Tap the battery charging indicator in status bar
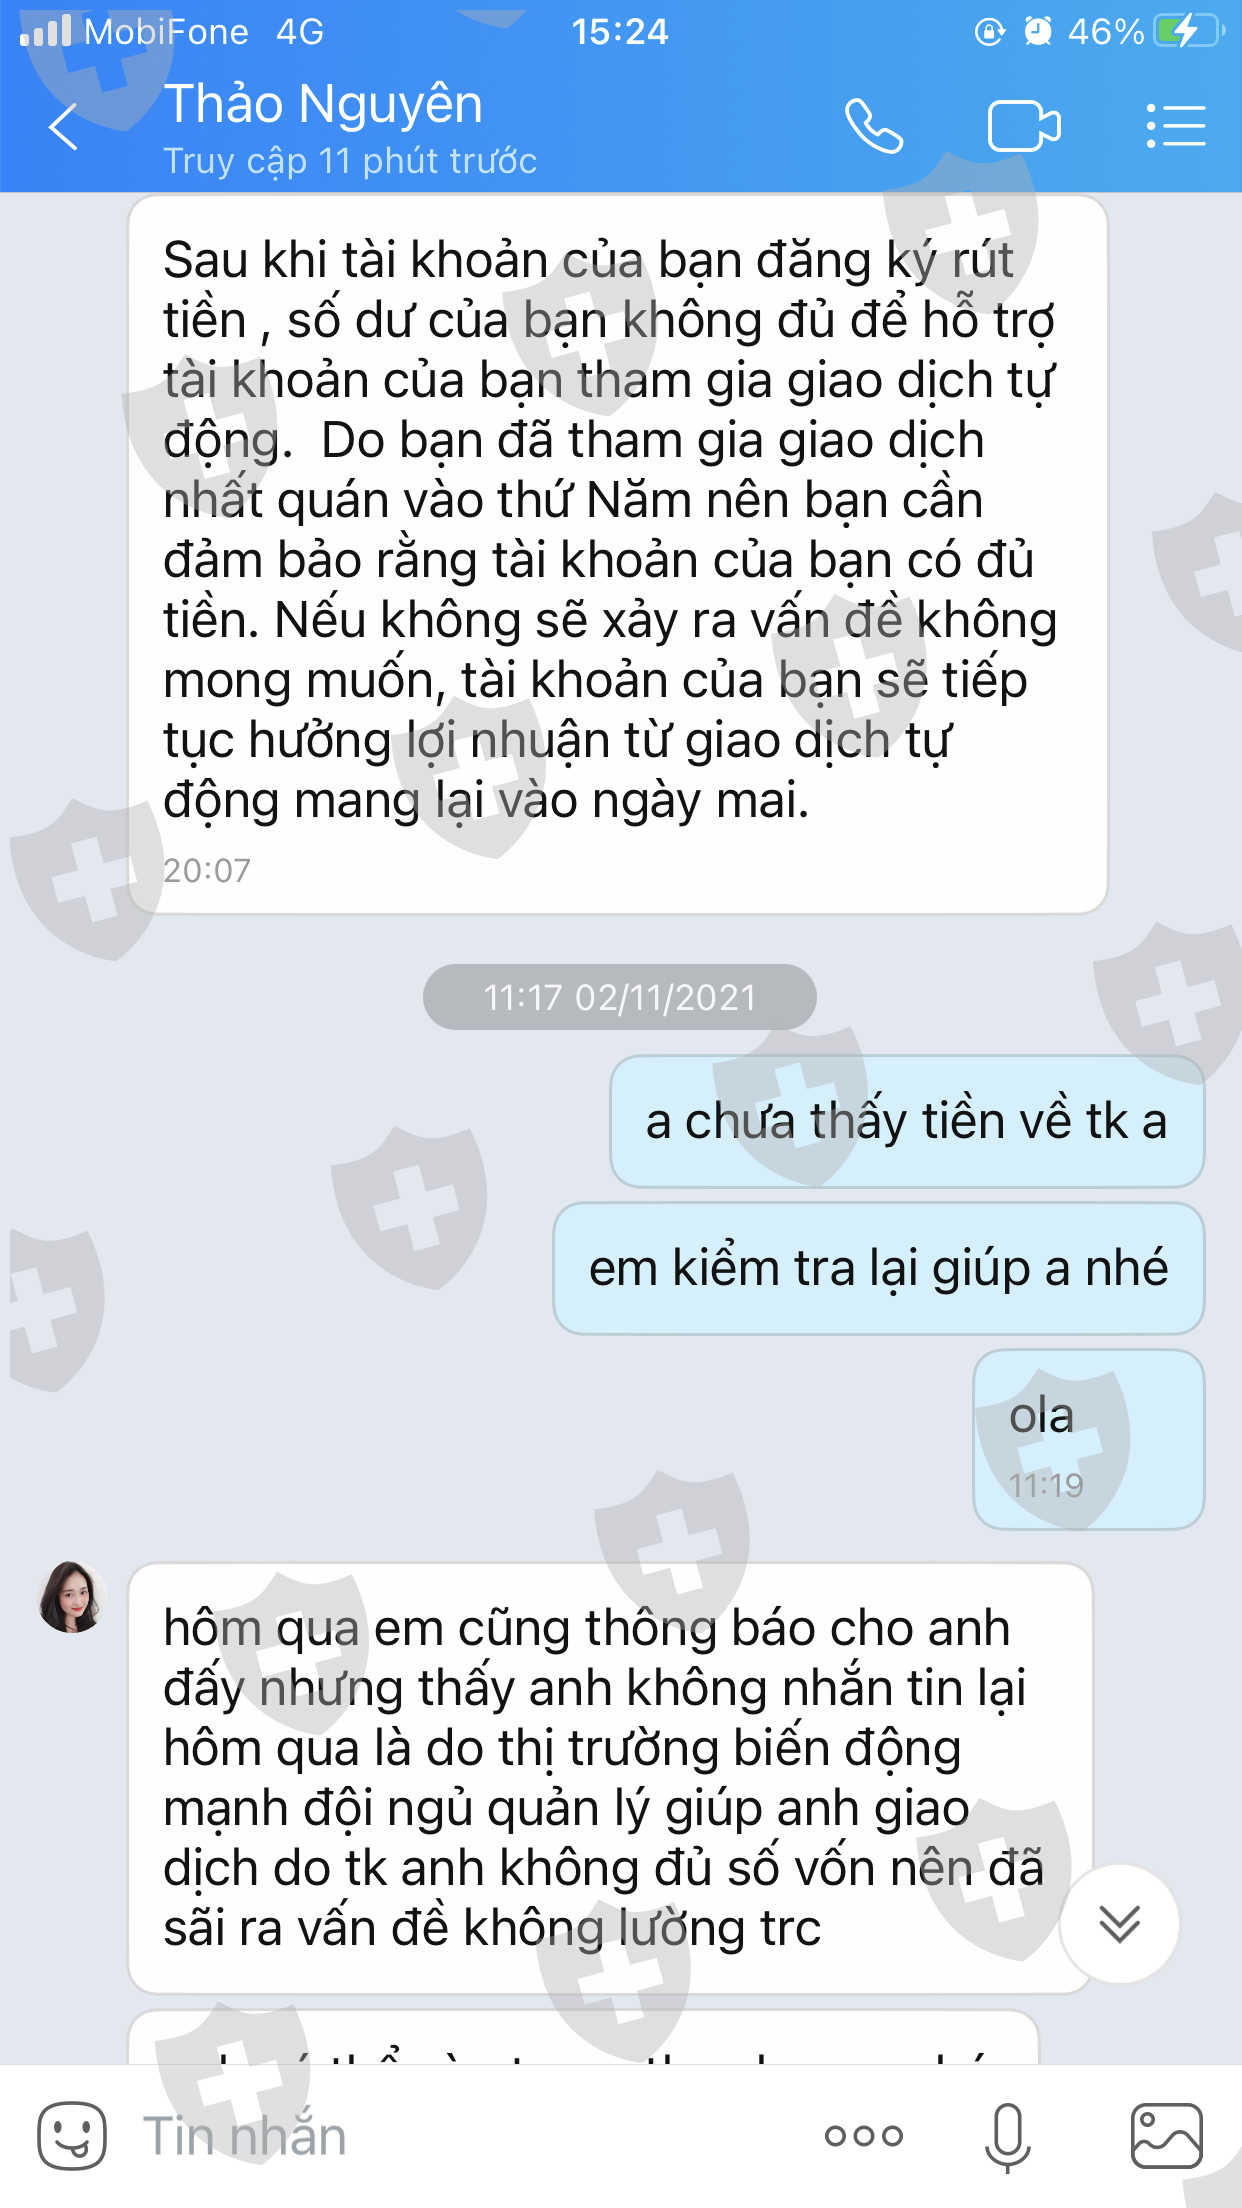1242x2208 pixels. click(x=1189, y=31)
